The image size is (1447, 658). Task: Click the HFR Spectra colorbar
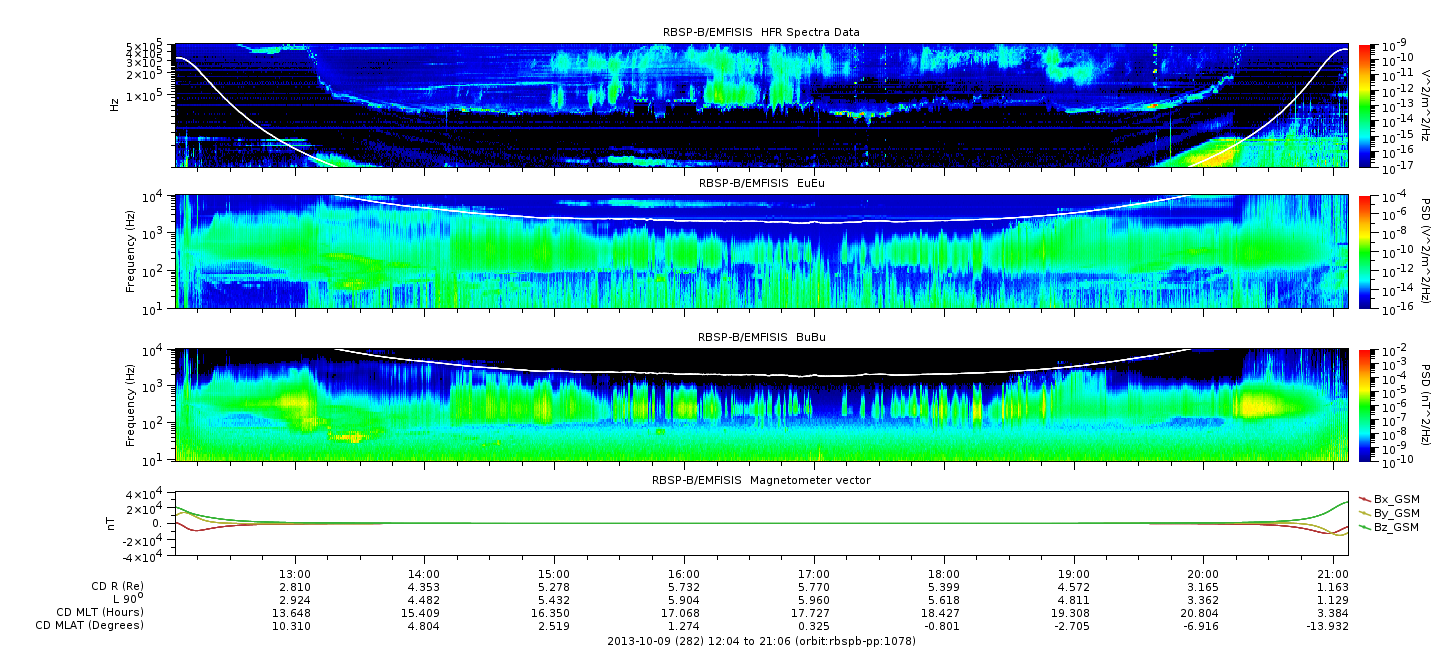coord(1364,105)
